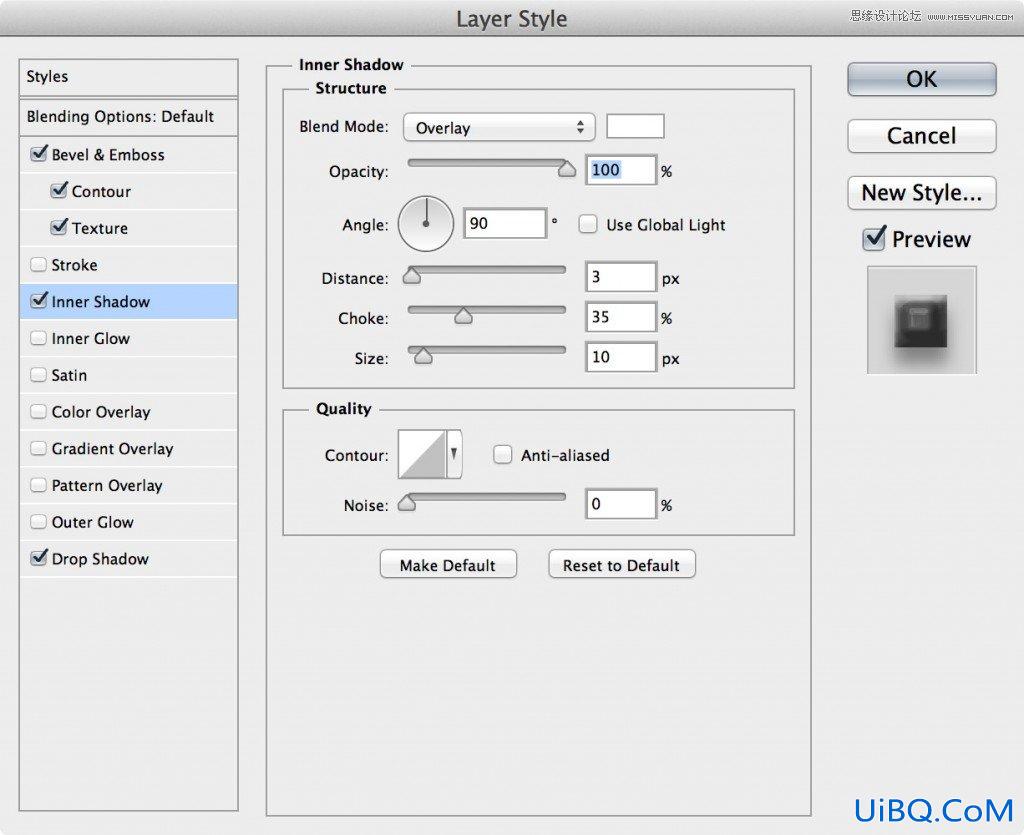Screen dimensions: 1024x835
Task: Click the Noise value field
Action: pyautogui.click(x=620, y=503)
